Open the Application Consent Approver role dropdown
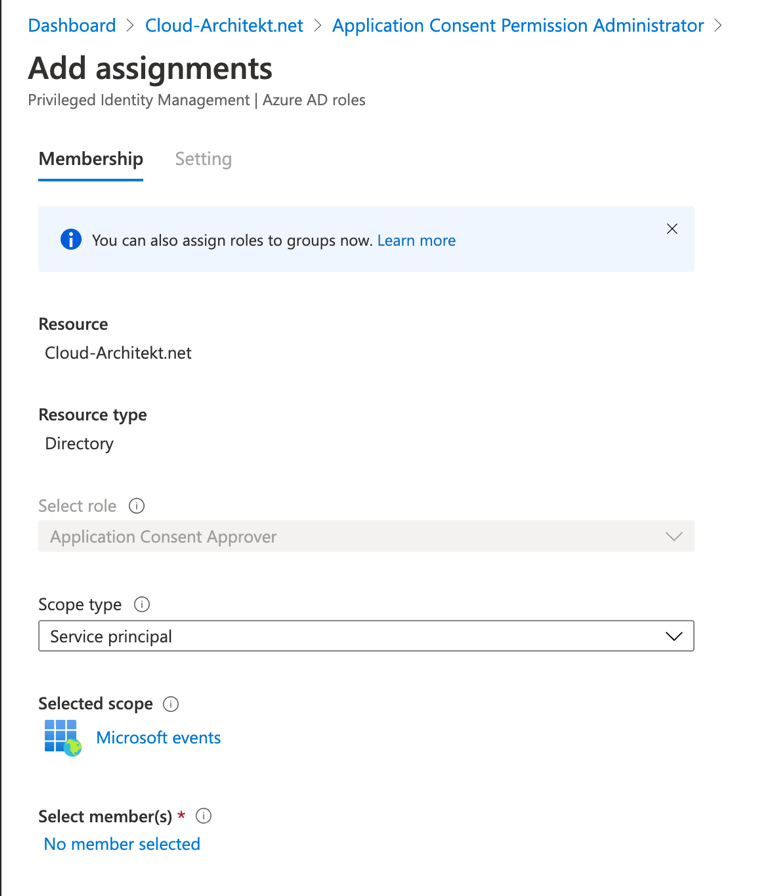The height and width of the screenshot is (896, 780). tap(366, 536)
